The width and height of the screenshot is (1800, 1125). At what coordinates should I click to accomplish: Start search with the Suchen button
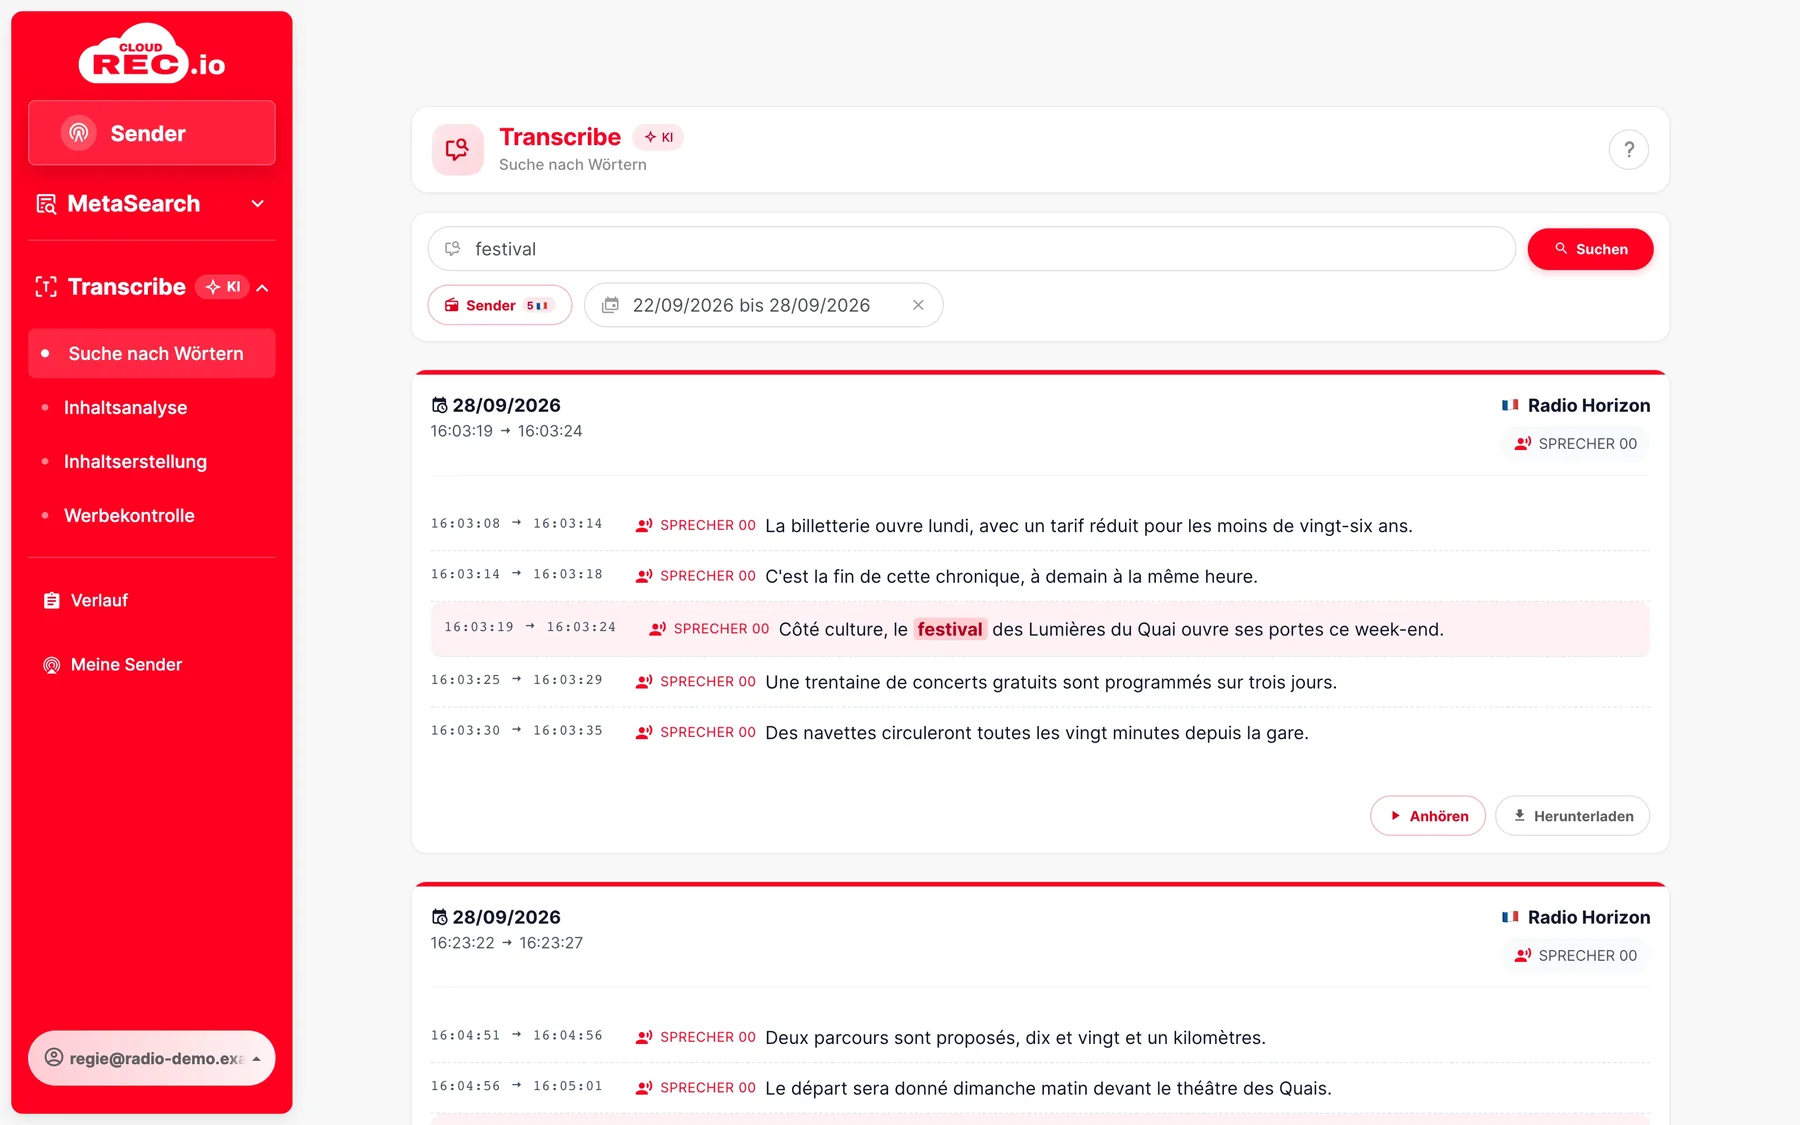tap(1590, 249)
